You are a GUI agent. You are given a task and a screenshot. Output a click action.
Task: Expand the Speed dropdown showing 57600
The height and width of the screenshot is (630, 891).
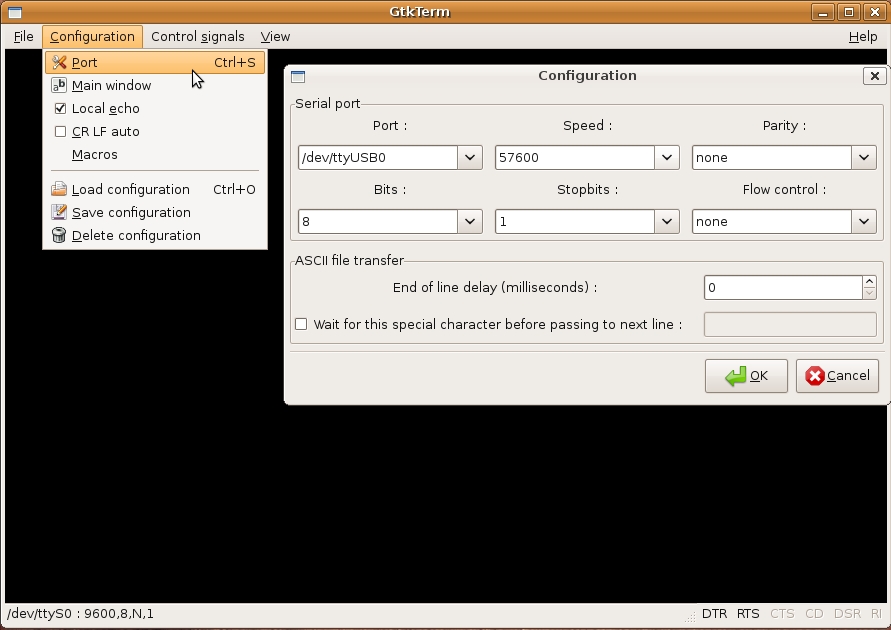pos(667,158)
